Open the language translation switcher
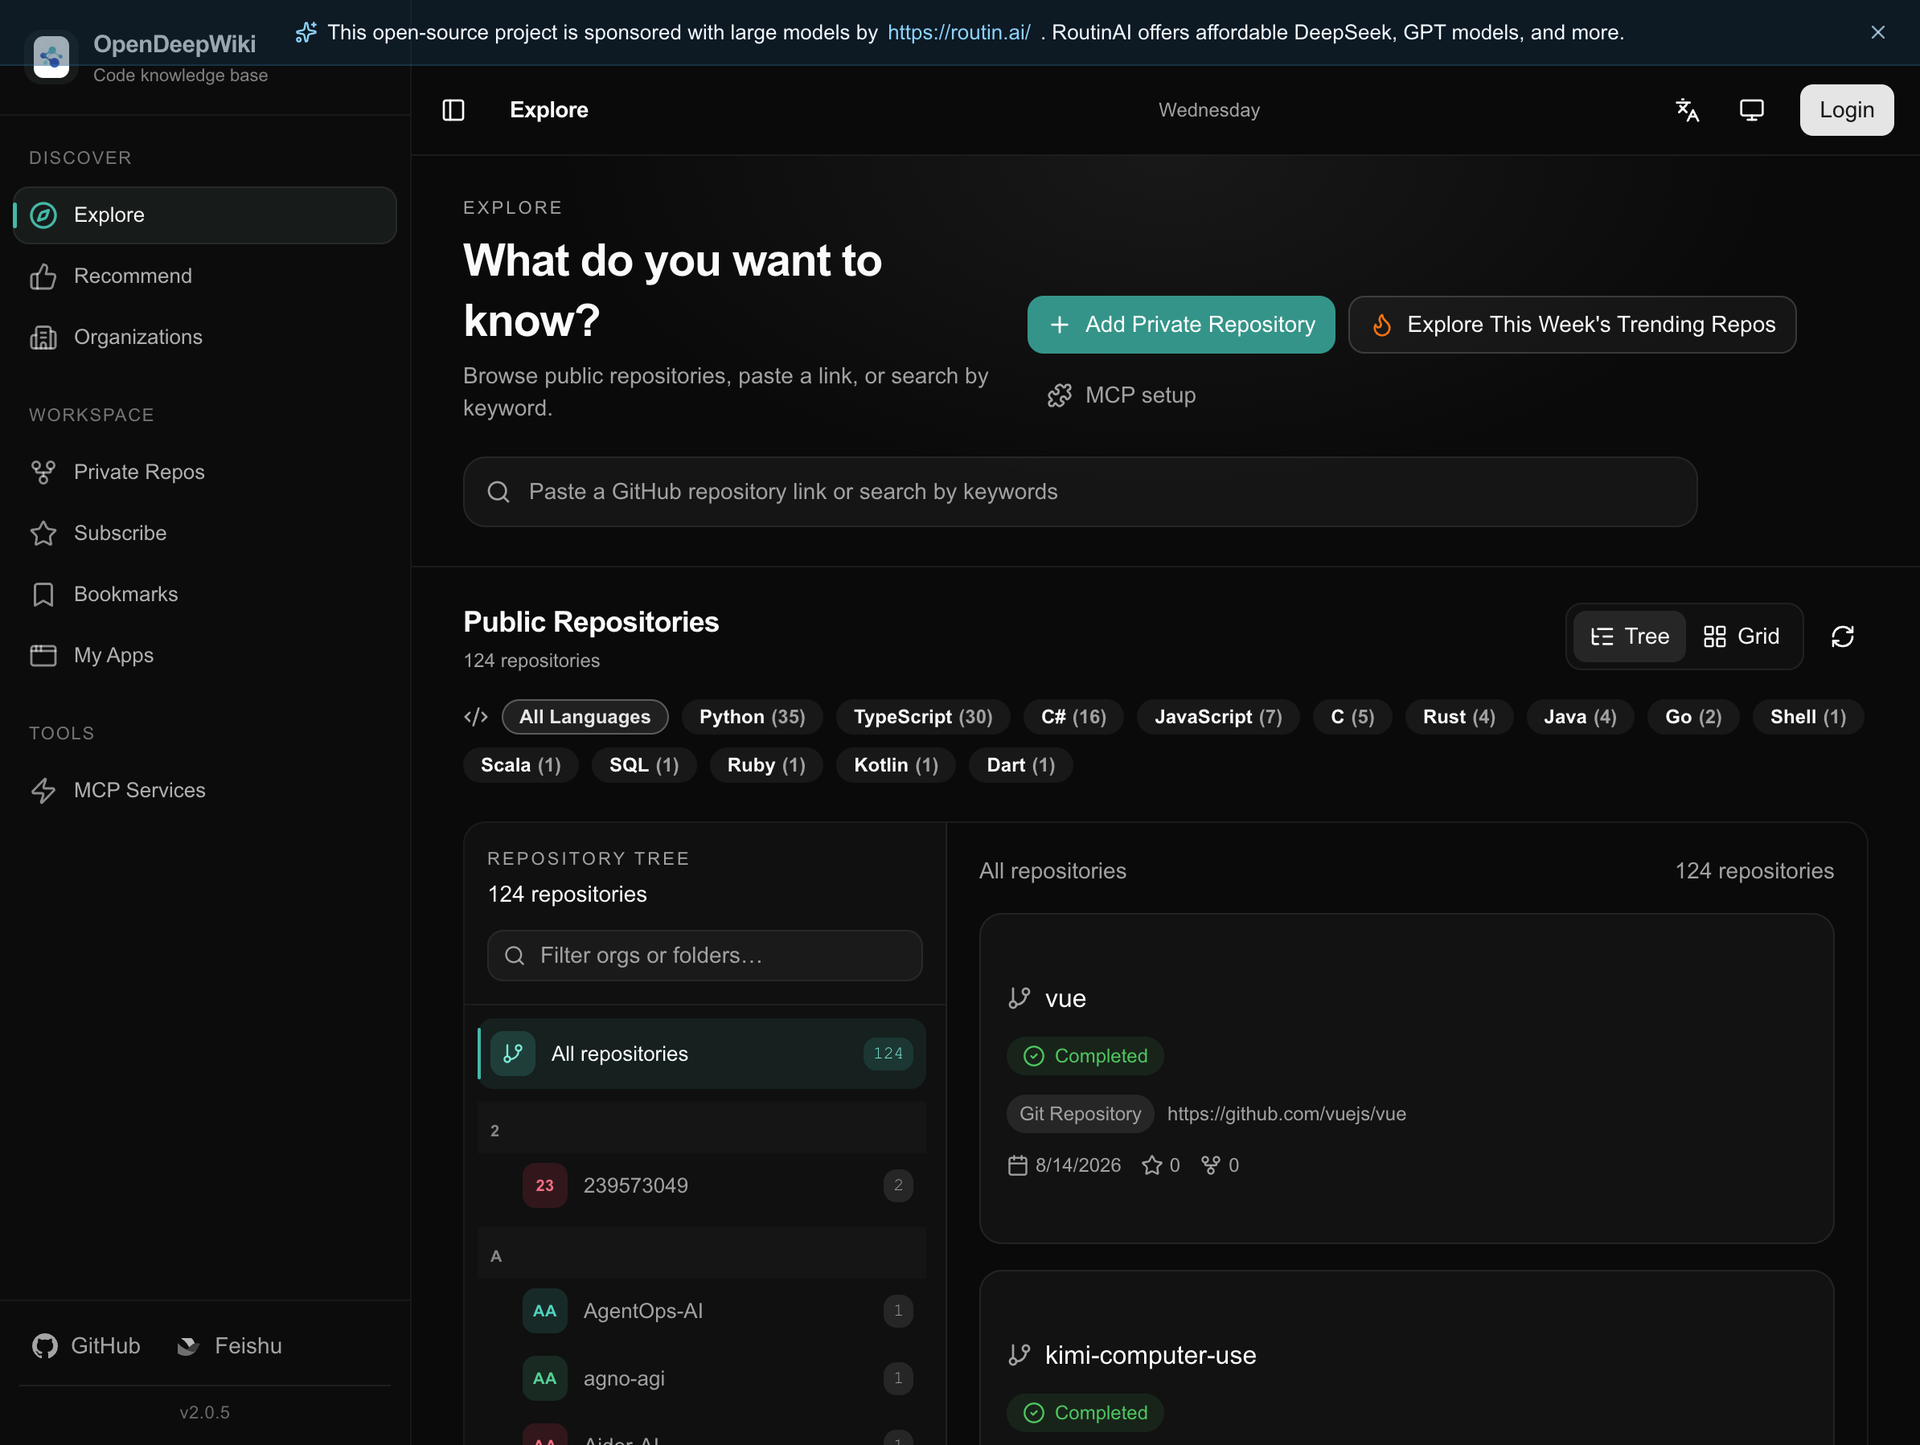The height and width of the screenshot is (1445, 1920). 1687,110
